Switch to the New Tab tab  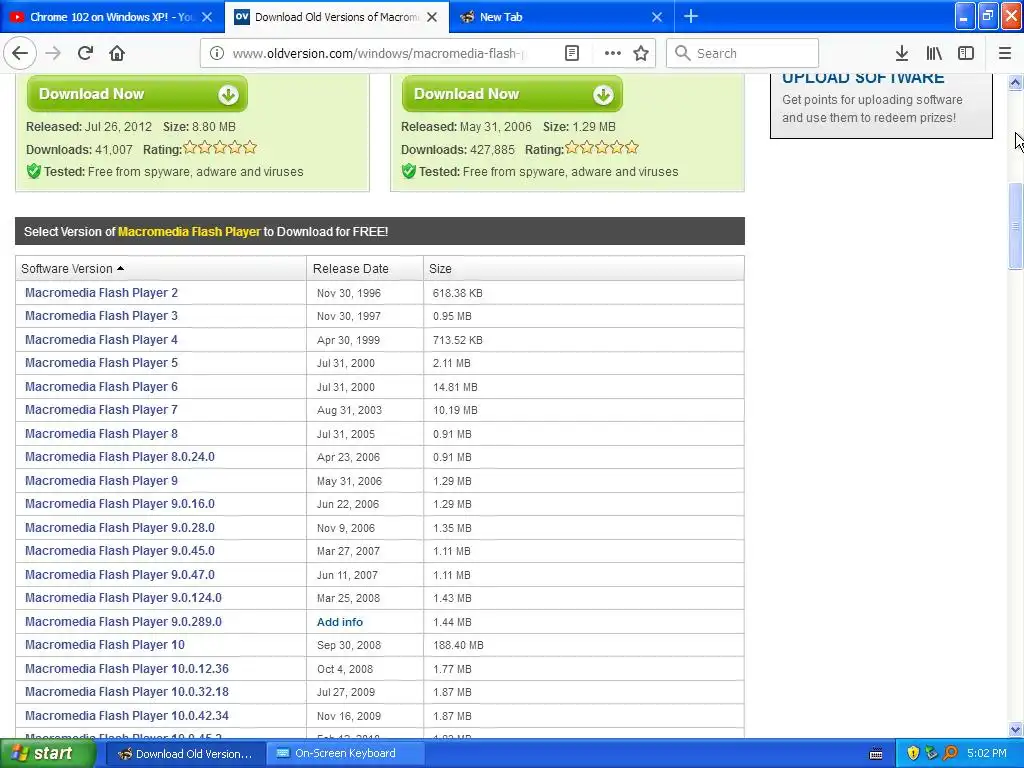pyautogui.click(x=562, y=17)
